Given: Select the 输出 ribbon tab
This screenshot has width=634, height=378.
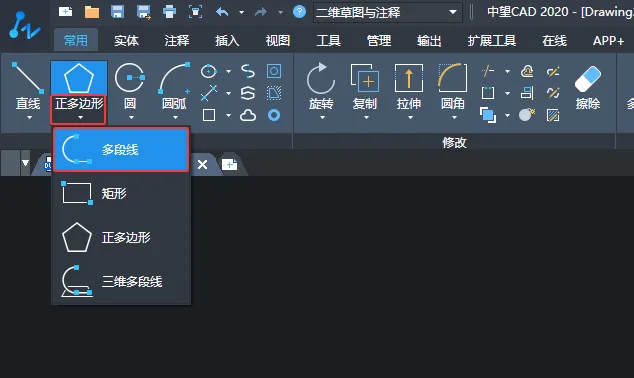Looking at the screenshot, I should pos(429,40).
